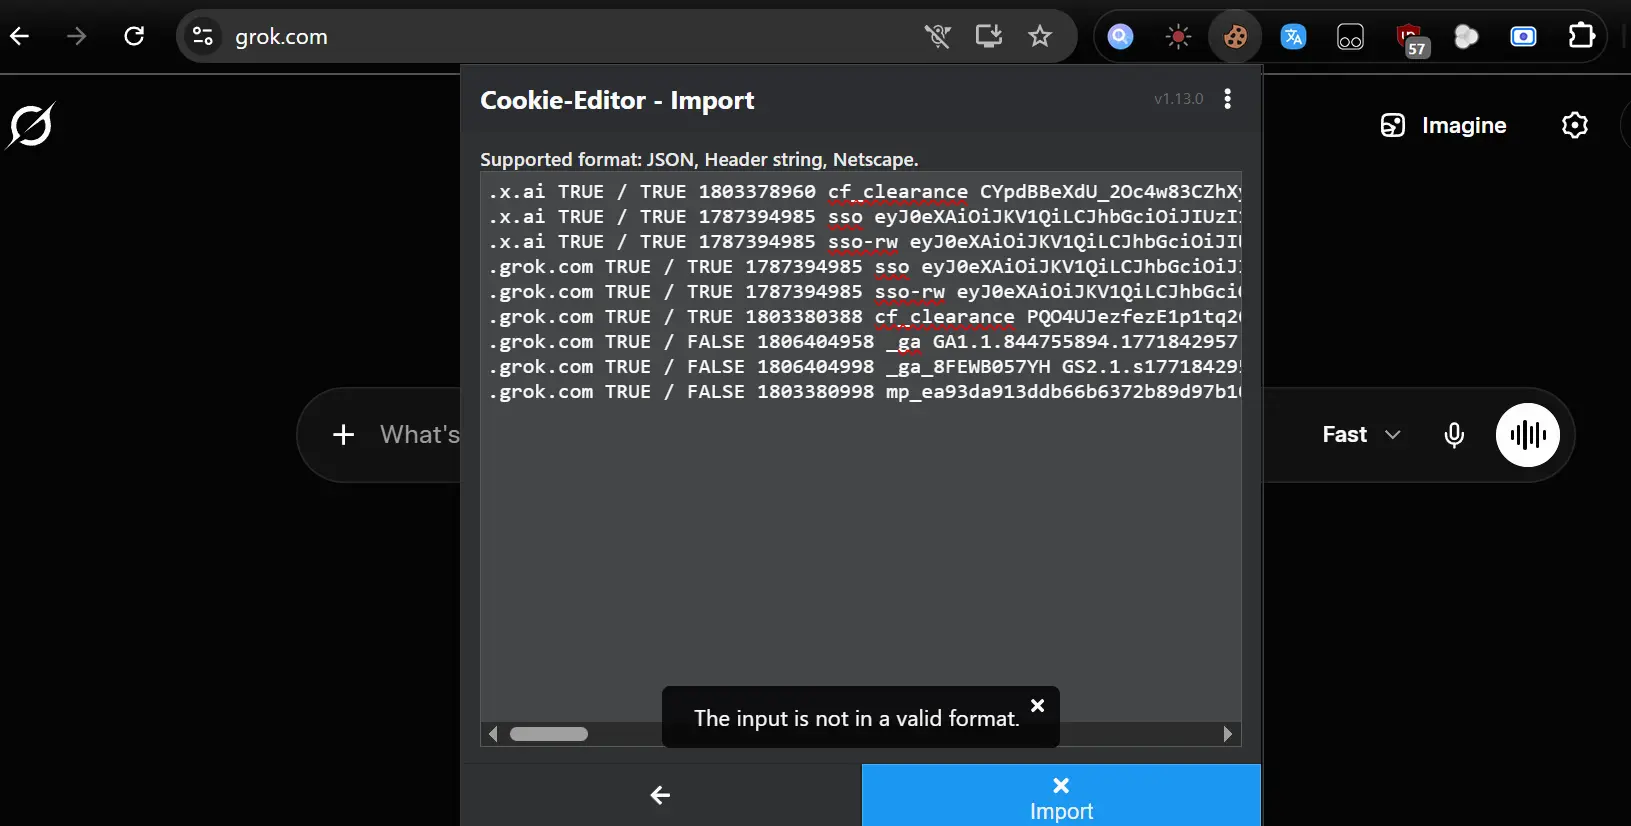The width and height of the screenshot is (1631, 826).
Task: Open Grok settings gear
Action: [x=1575, y=125]
